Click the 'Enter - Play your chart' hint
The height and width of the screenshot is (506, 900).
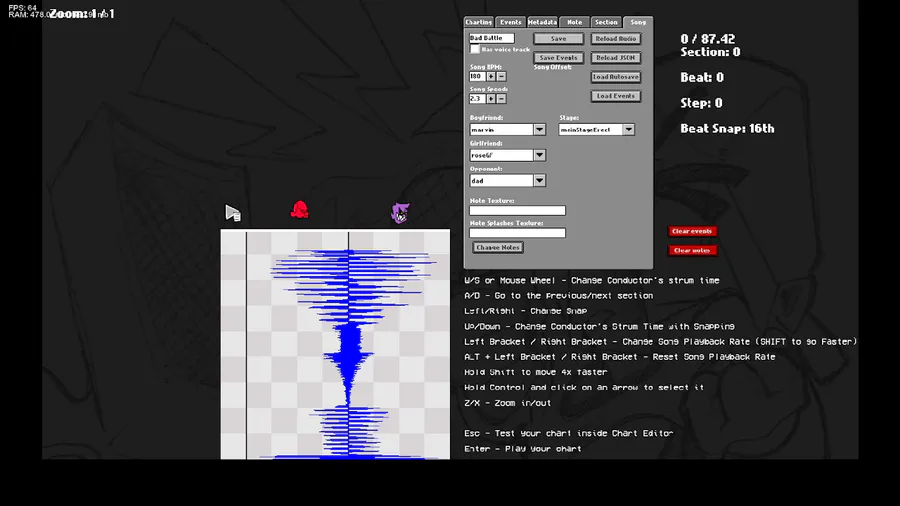click(523, 449)
